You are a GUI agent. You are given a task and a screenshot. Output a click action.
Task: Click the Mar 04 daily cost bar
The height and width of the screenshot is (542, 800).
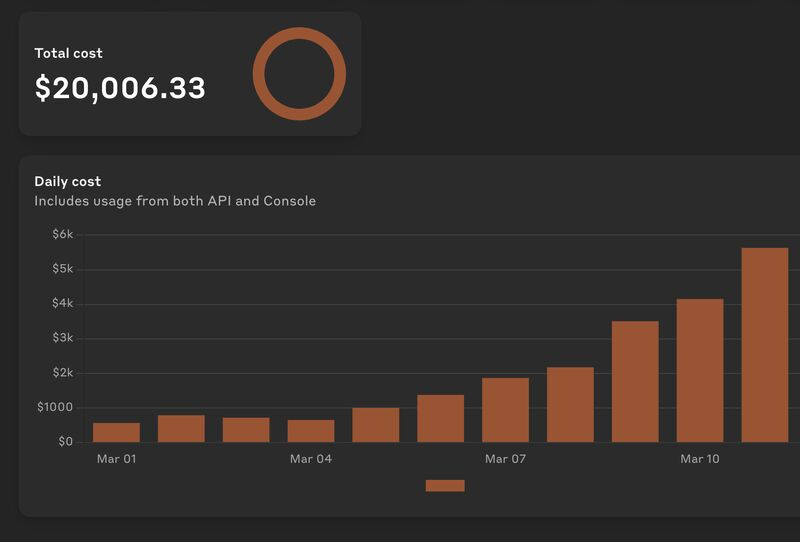click(311, 431)
